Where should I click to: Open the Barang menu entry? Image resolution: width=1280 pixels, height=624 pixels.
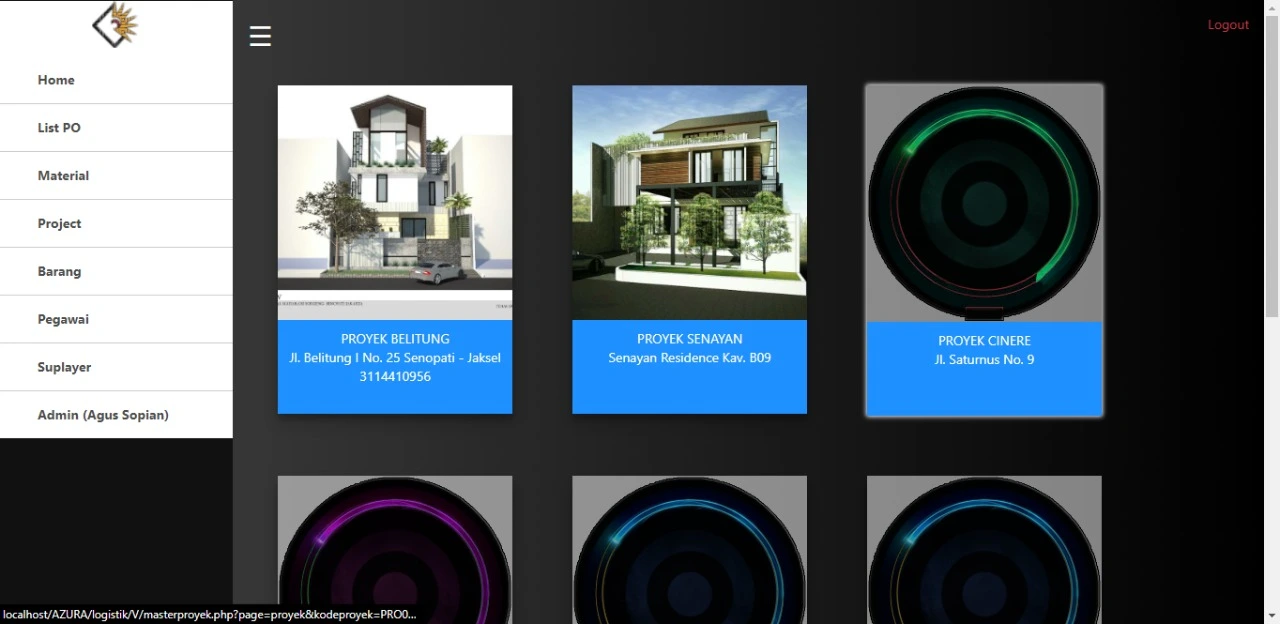click(59, 272)
